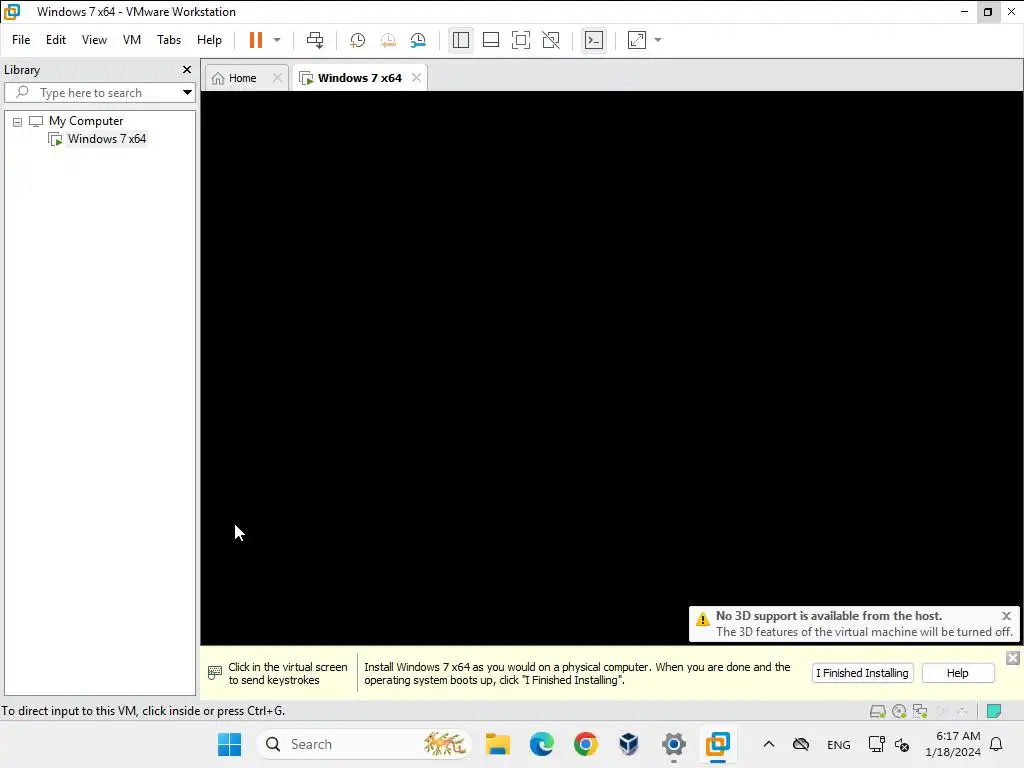Open the library search filter dropdown
1024x768 pixels.
(187, 93)
